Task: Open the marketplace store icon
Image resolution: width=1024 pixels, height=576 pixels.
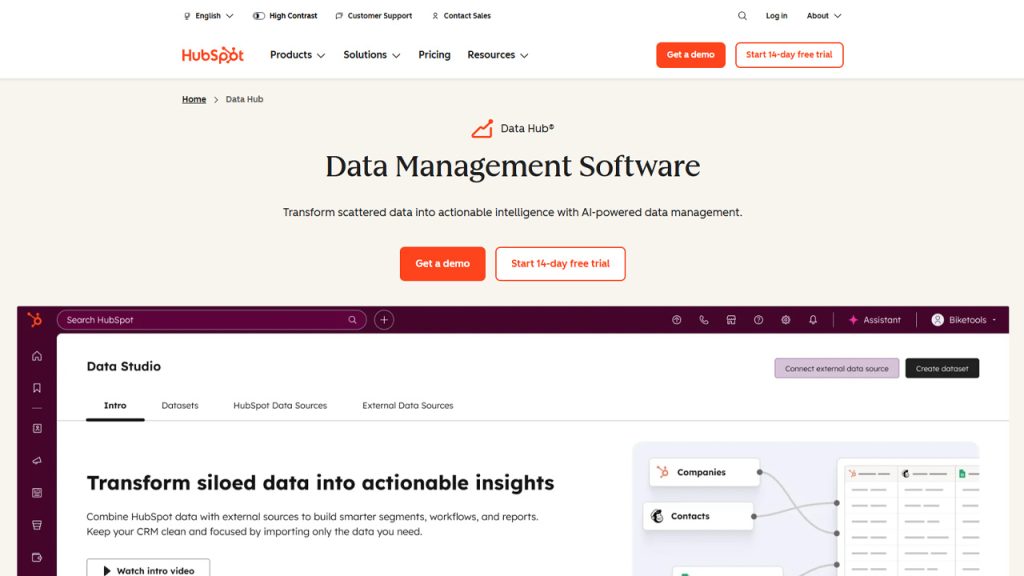Action: pos(731,320)
